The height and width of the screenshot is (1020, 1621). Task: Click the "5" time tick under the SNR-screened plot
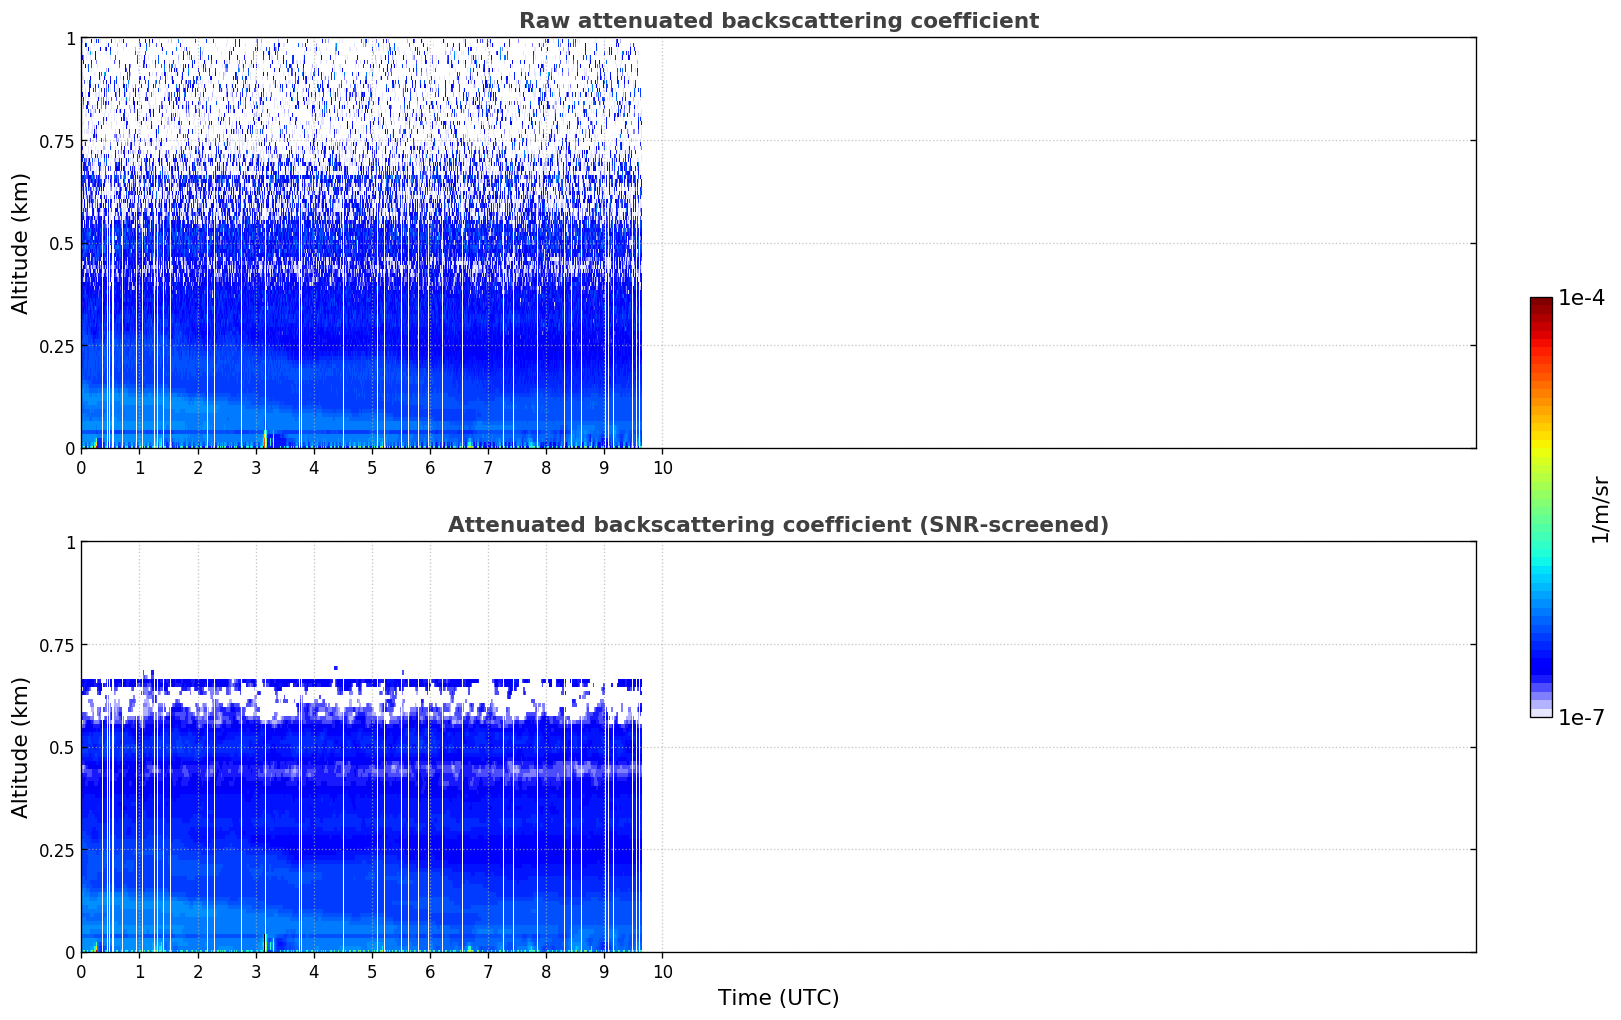pyautogui.click(x=372, y=972)
